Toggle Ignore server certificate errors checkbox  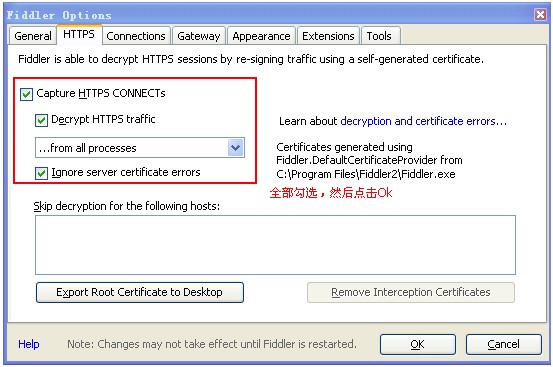click(41, 173)
